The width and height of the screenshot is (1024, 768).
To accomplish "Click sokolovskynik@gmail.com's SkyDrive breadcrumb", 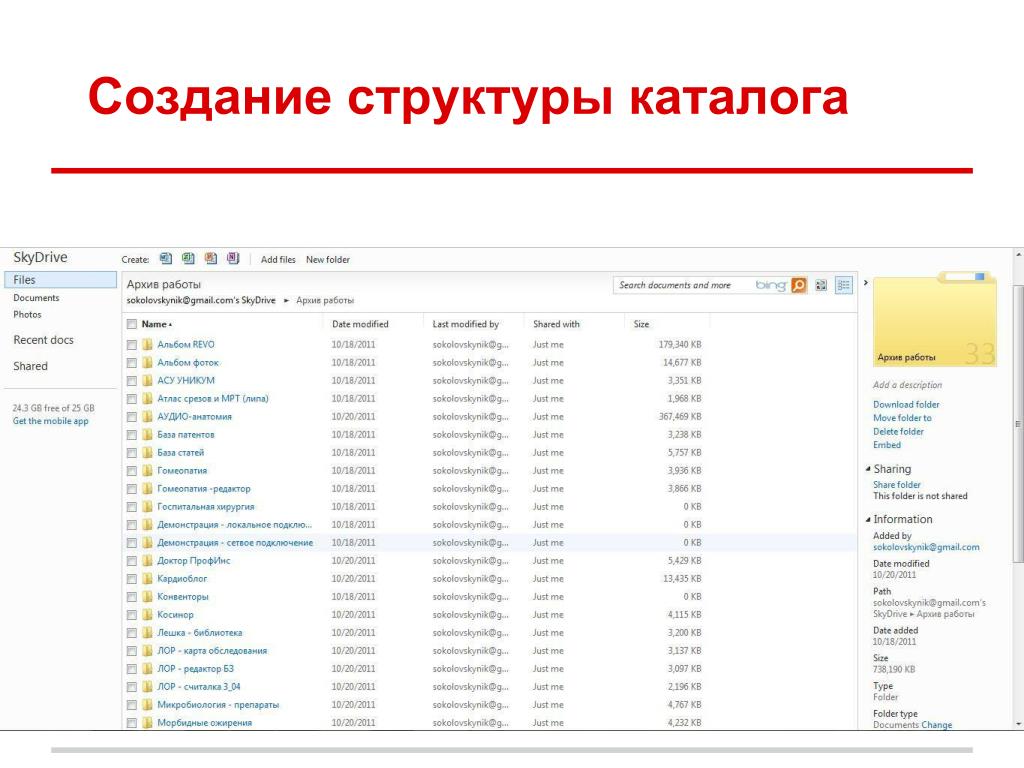I will [201, 300].
